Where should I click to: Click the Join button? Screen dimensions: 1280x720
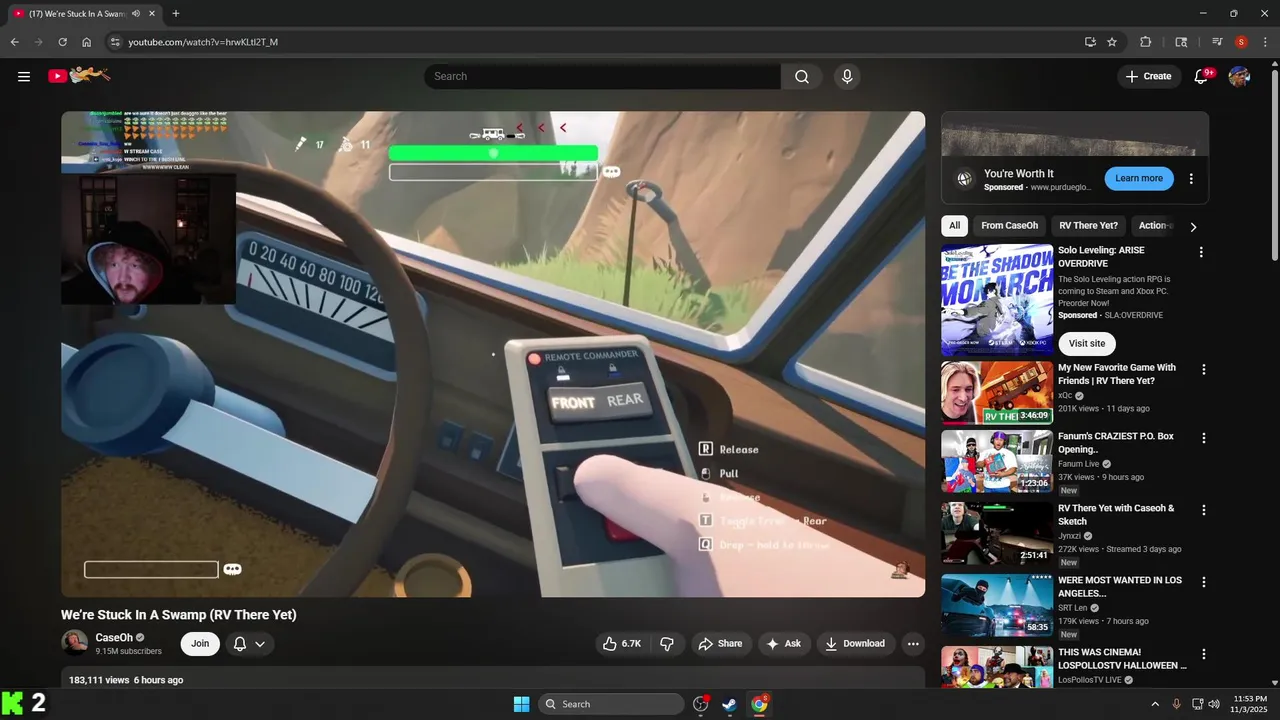point(200,644)
